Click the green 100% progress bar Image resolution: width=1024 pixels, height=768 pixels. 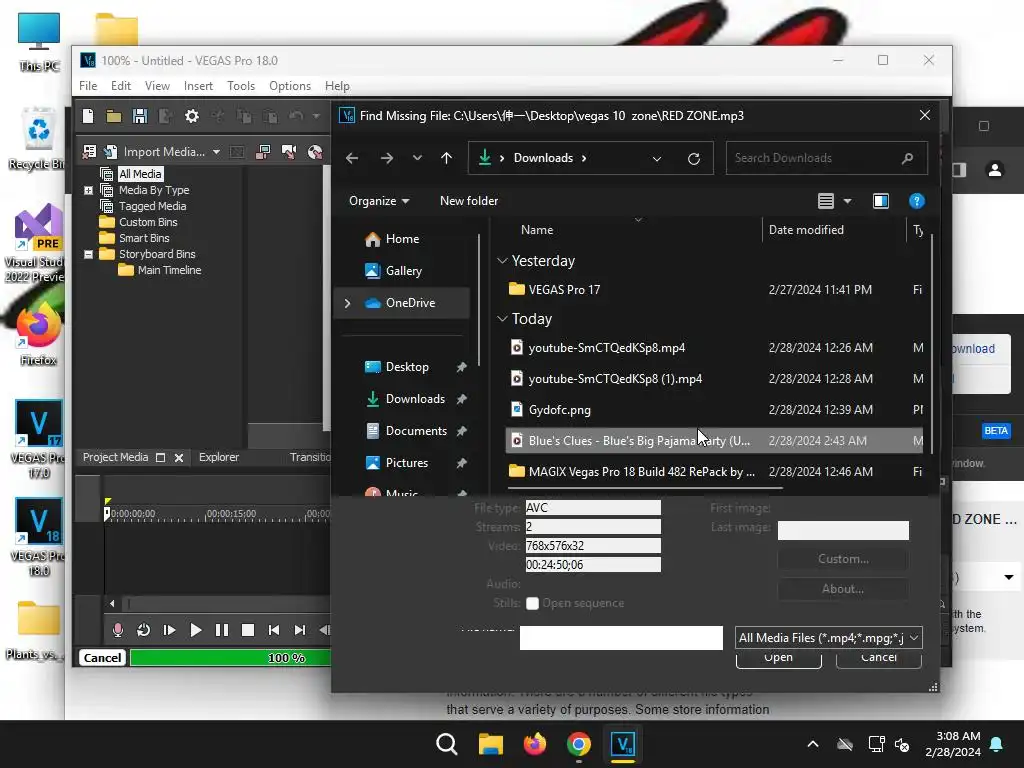(x=231, y=658)
